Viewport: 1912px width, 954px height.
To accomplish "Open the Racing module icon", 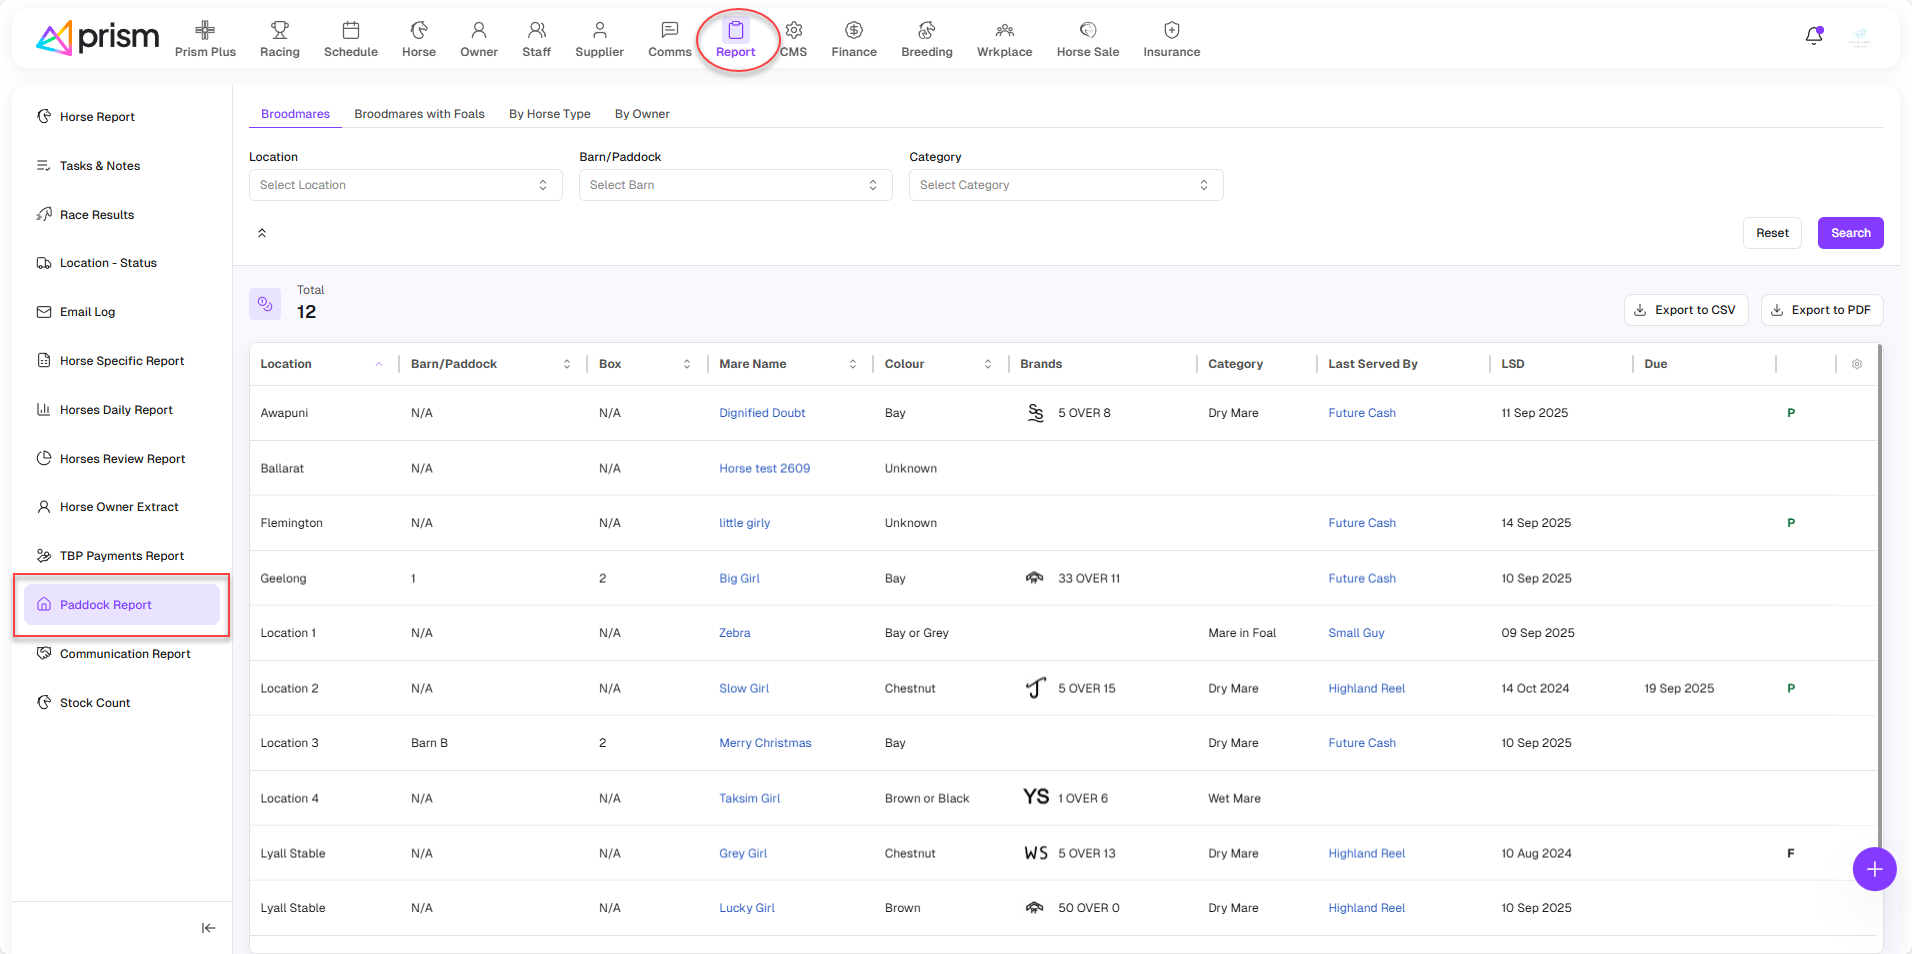I will pos(279,31).
